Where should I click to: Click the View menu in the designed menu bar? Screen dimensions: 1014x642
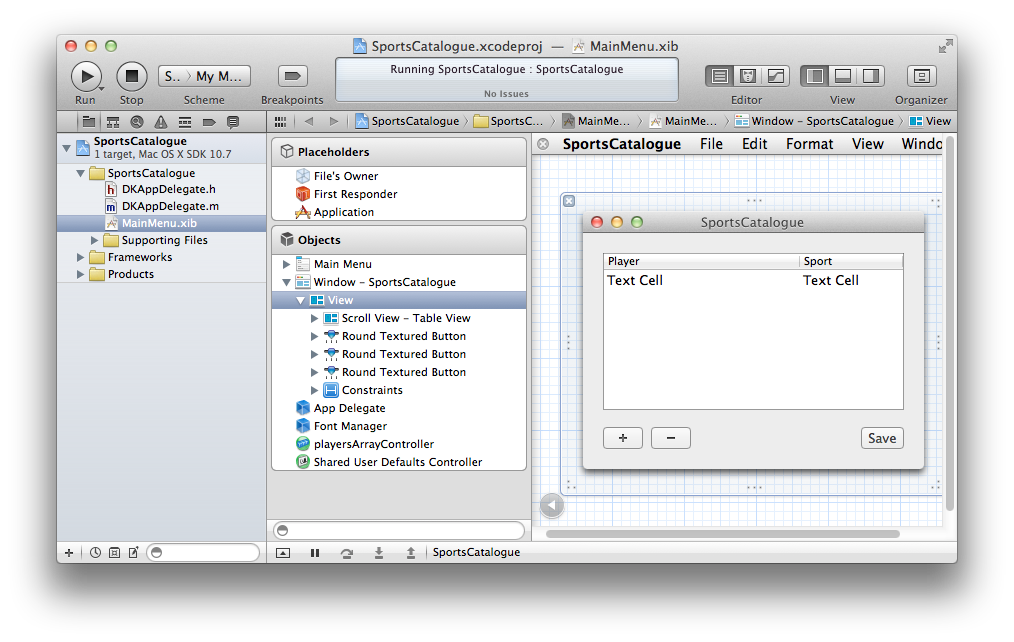pyautogui.click(x=868, y=144)
